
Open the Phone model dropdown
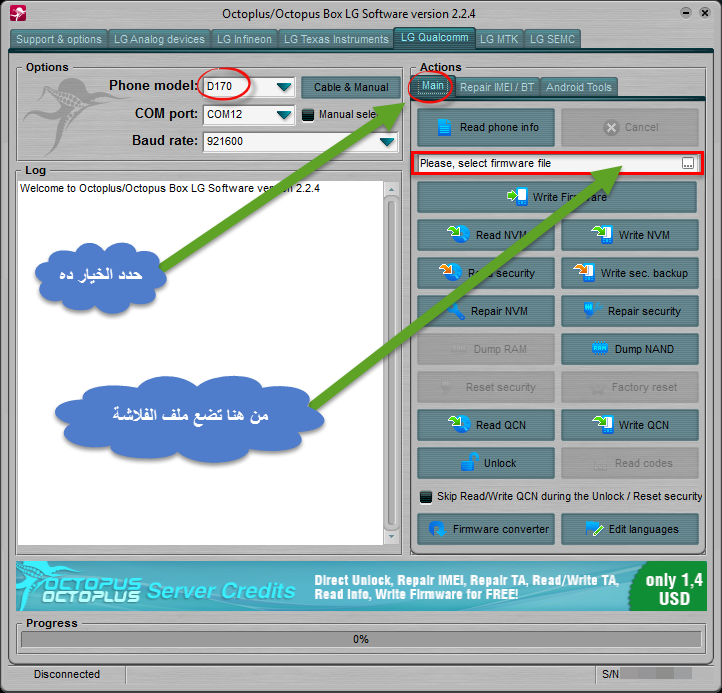(284, 87)
